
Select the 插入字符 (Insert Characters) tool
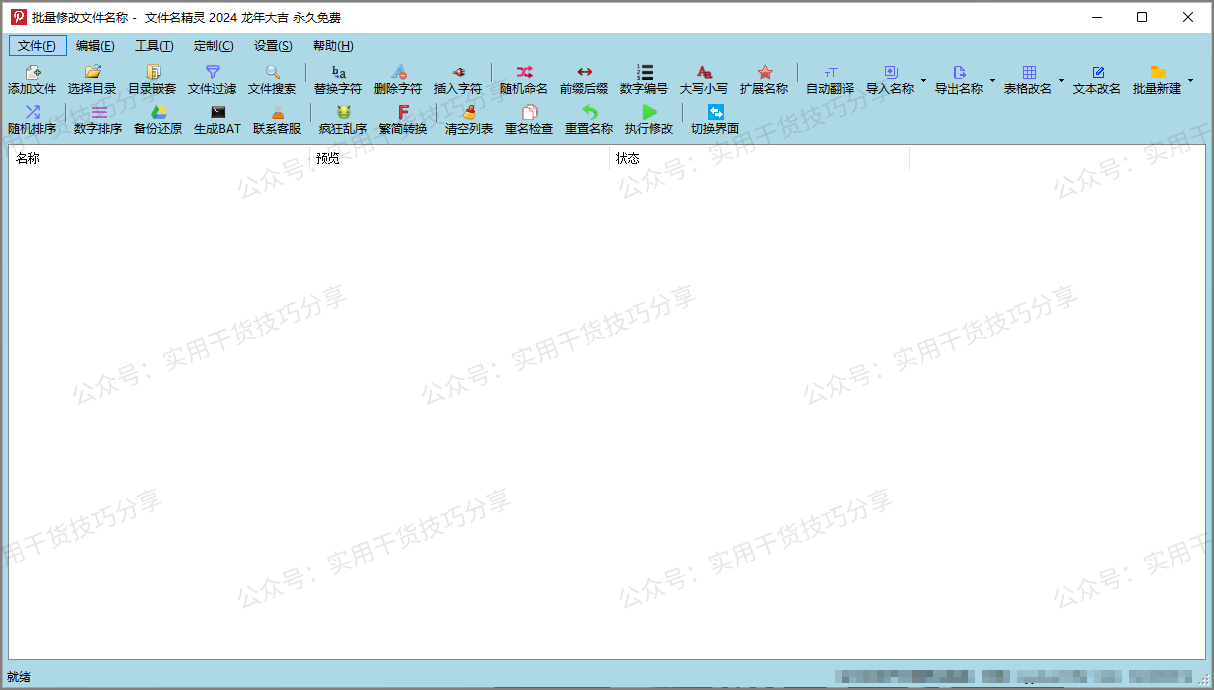tap(457, 80)
